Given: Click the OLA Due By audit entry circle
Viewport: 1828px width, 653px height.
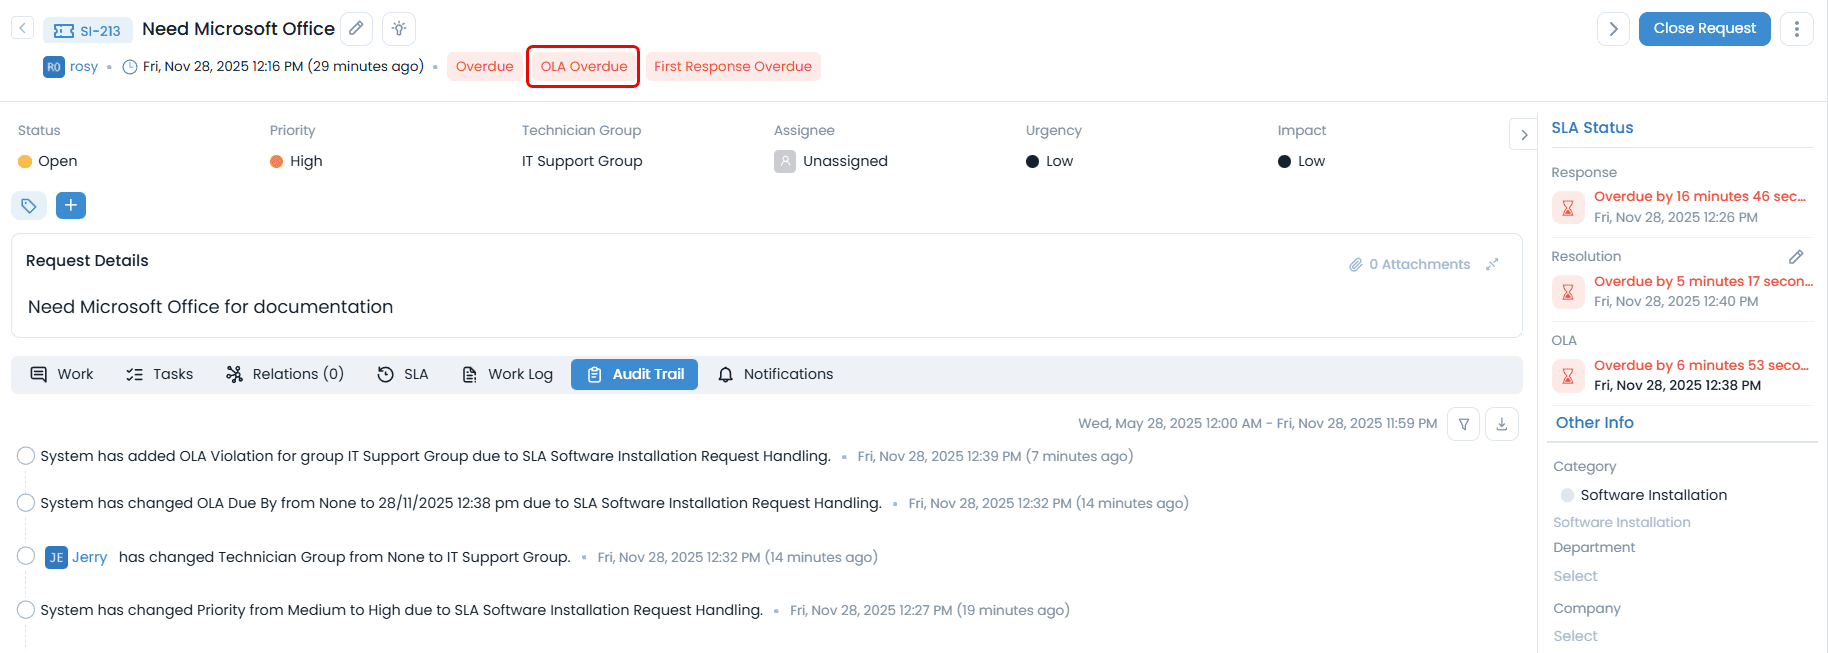Looking at the screenshot, I should tap(26, 503).
